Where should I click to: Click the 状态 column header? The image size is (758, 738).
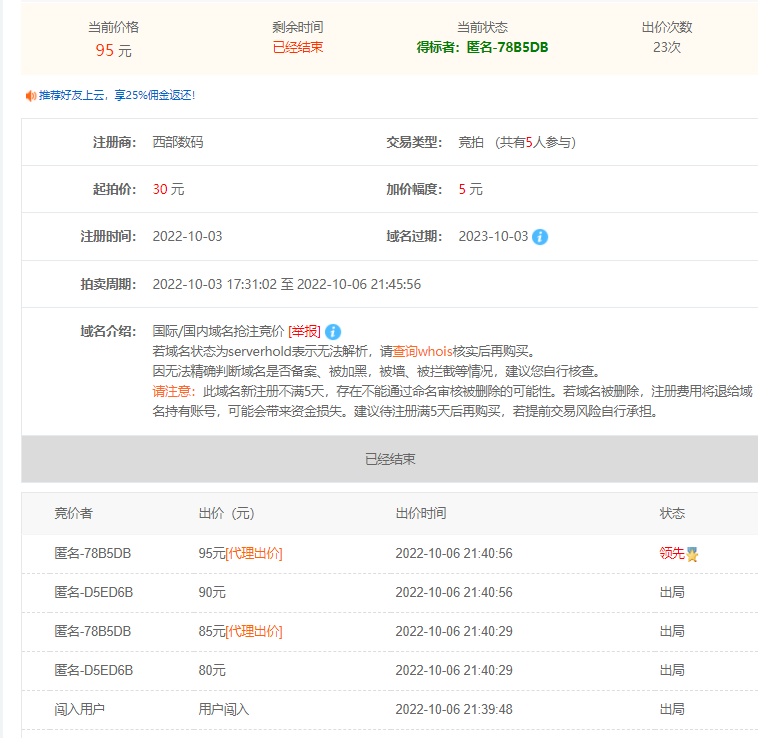point(672,513)
